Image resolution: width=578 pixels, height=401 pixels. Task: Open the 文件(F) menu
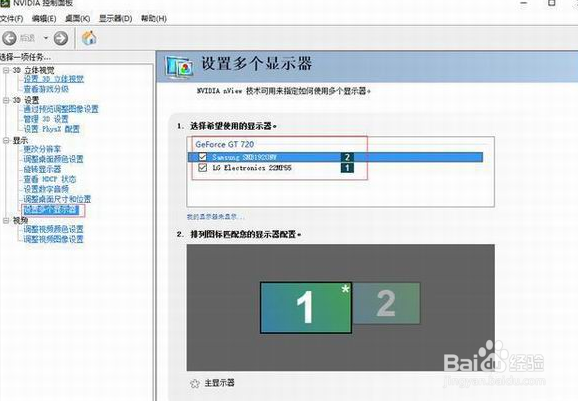tap(11, 18)
